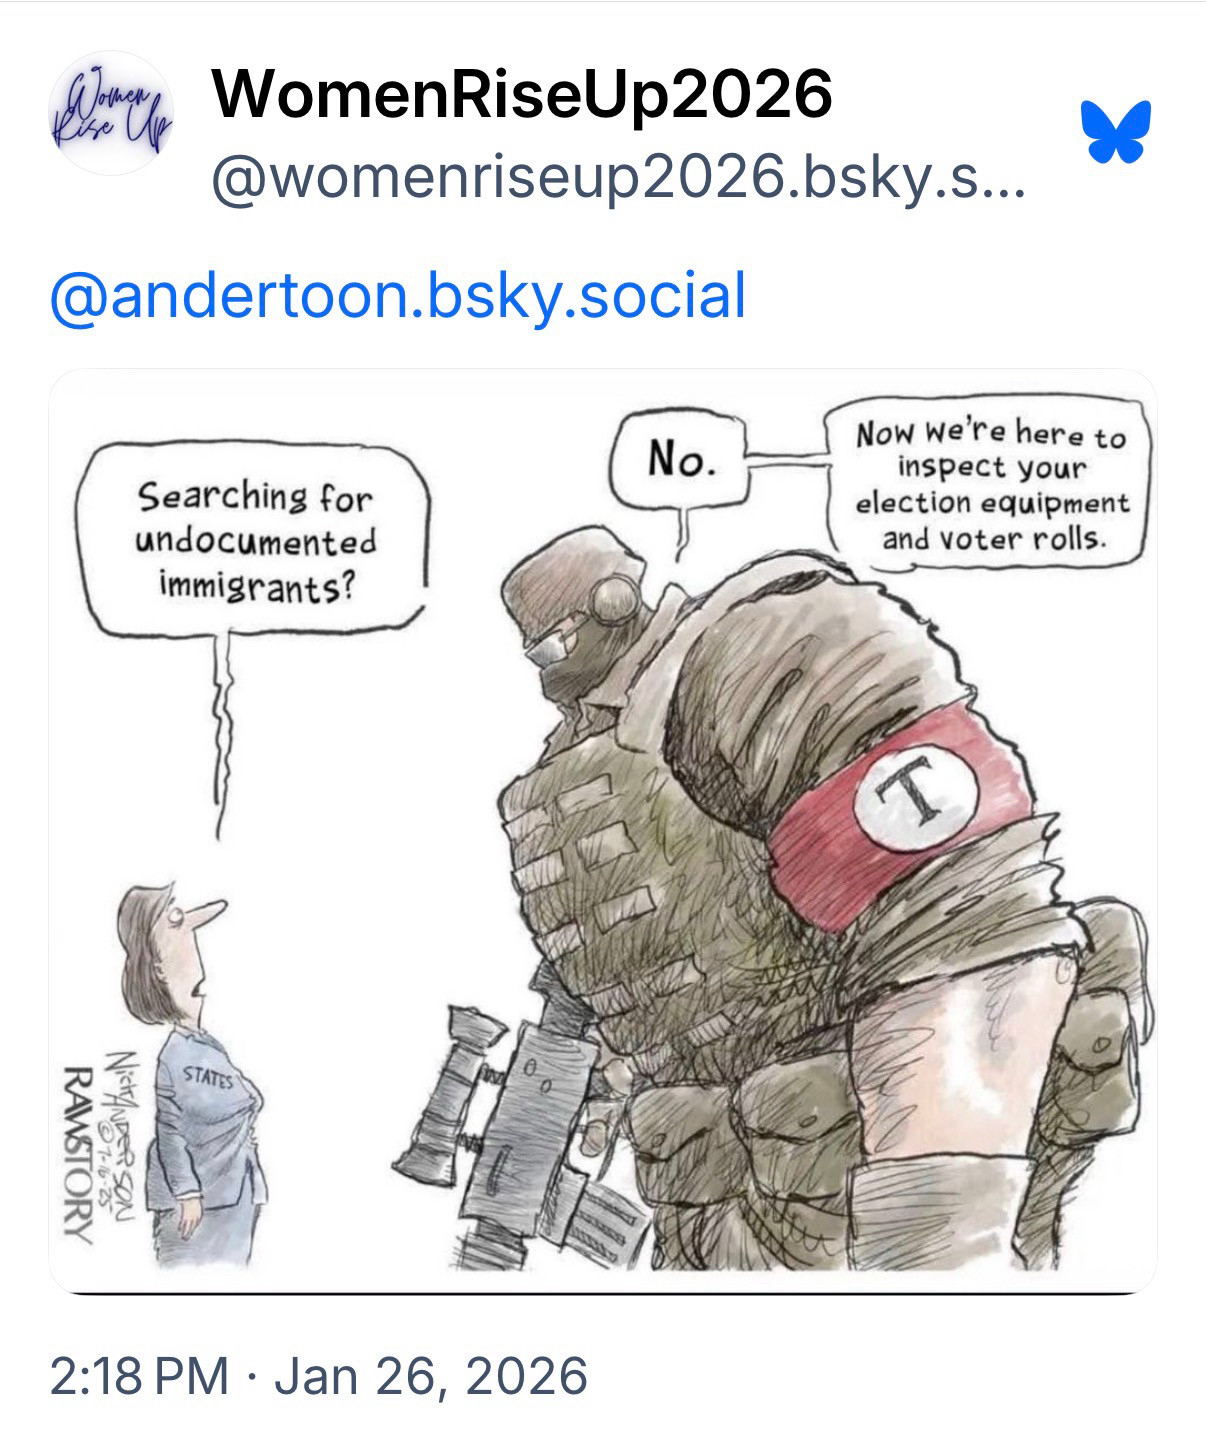The image size is (1206, 1435).
Task: Click the blue Bluesky butterfly logo
Action: click(x=1115, y=131)
